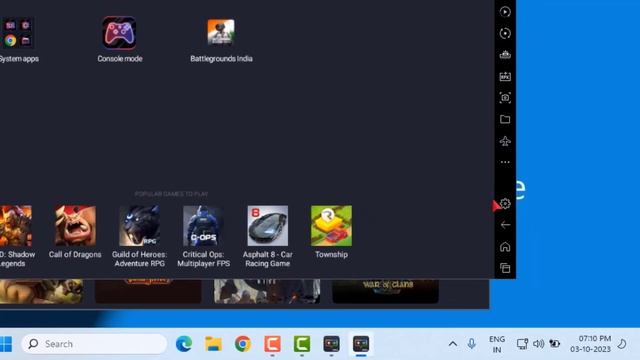Image resolution: width=640 pixels, height=360 pixels.
Task: Launch Critical Ops: Multiplayer FPS
Action: tap(203, 226)
